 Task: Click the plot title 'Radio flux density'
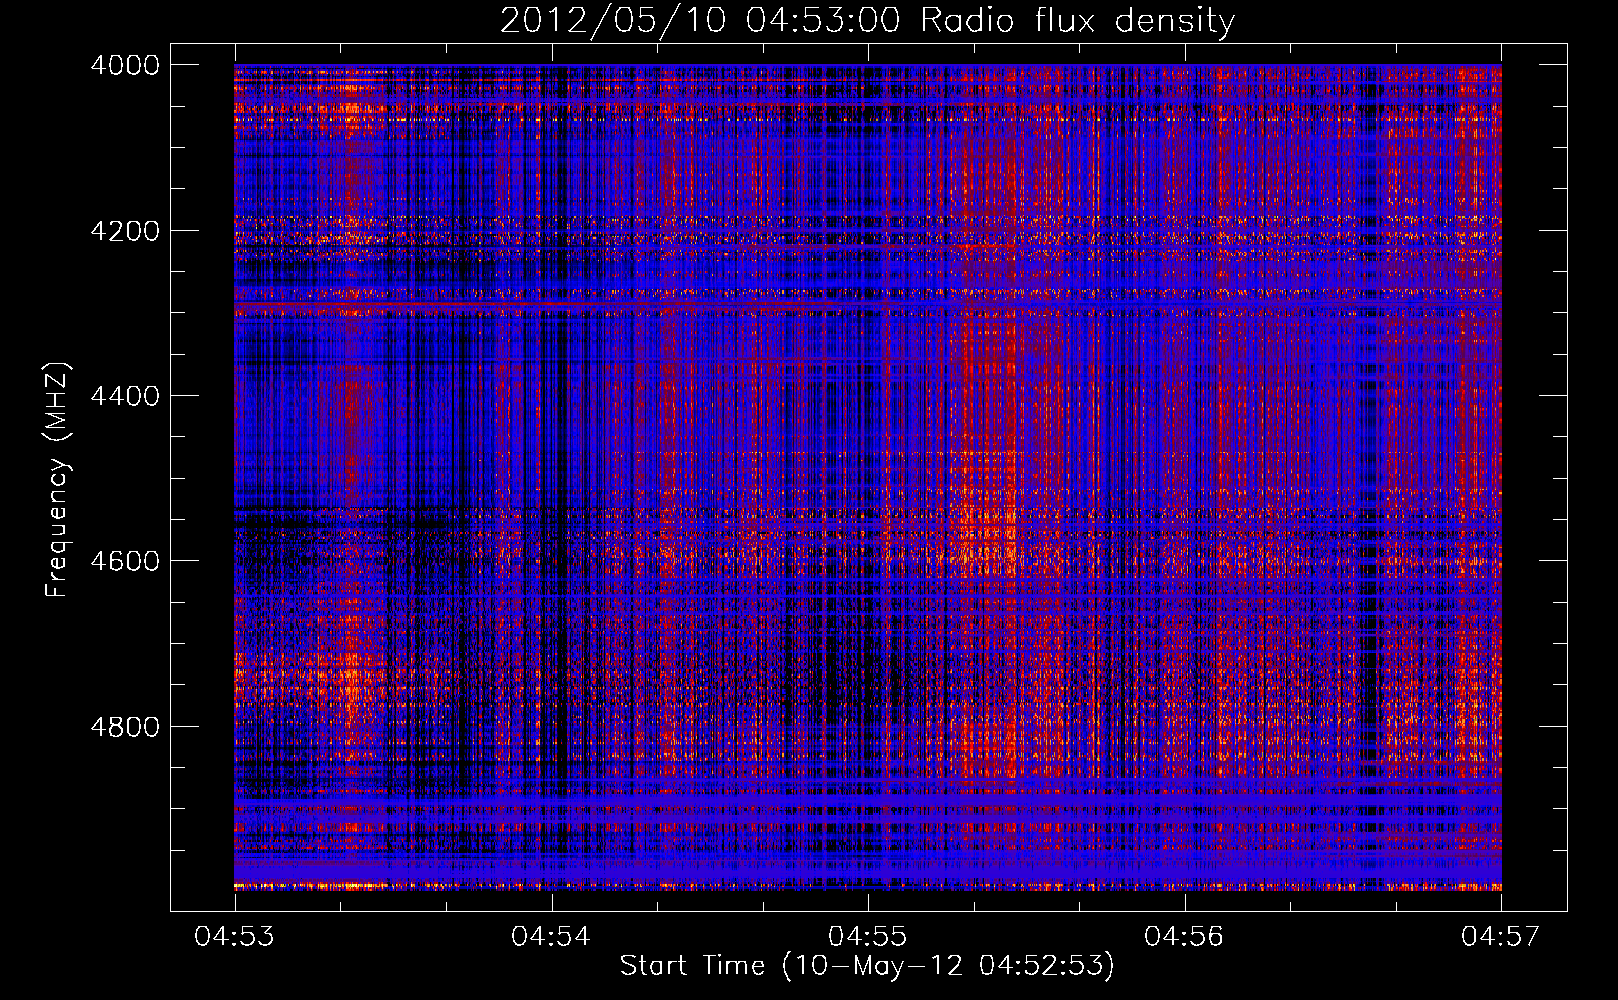[x=867, y=20]
